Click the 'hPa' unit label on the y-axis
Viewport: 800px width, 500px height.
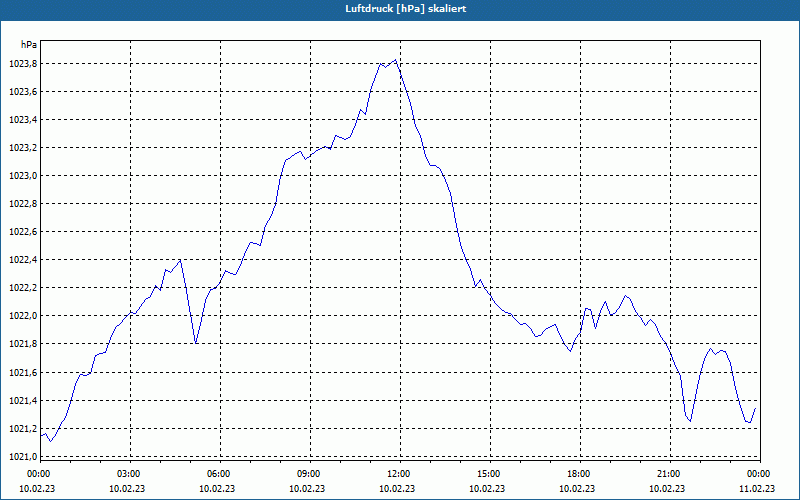click(x=29, y=44)
